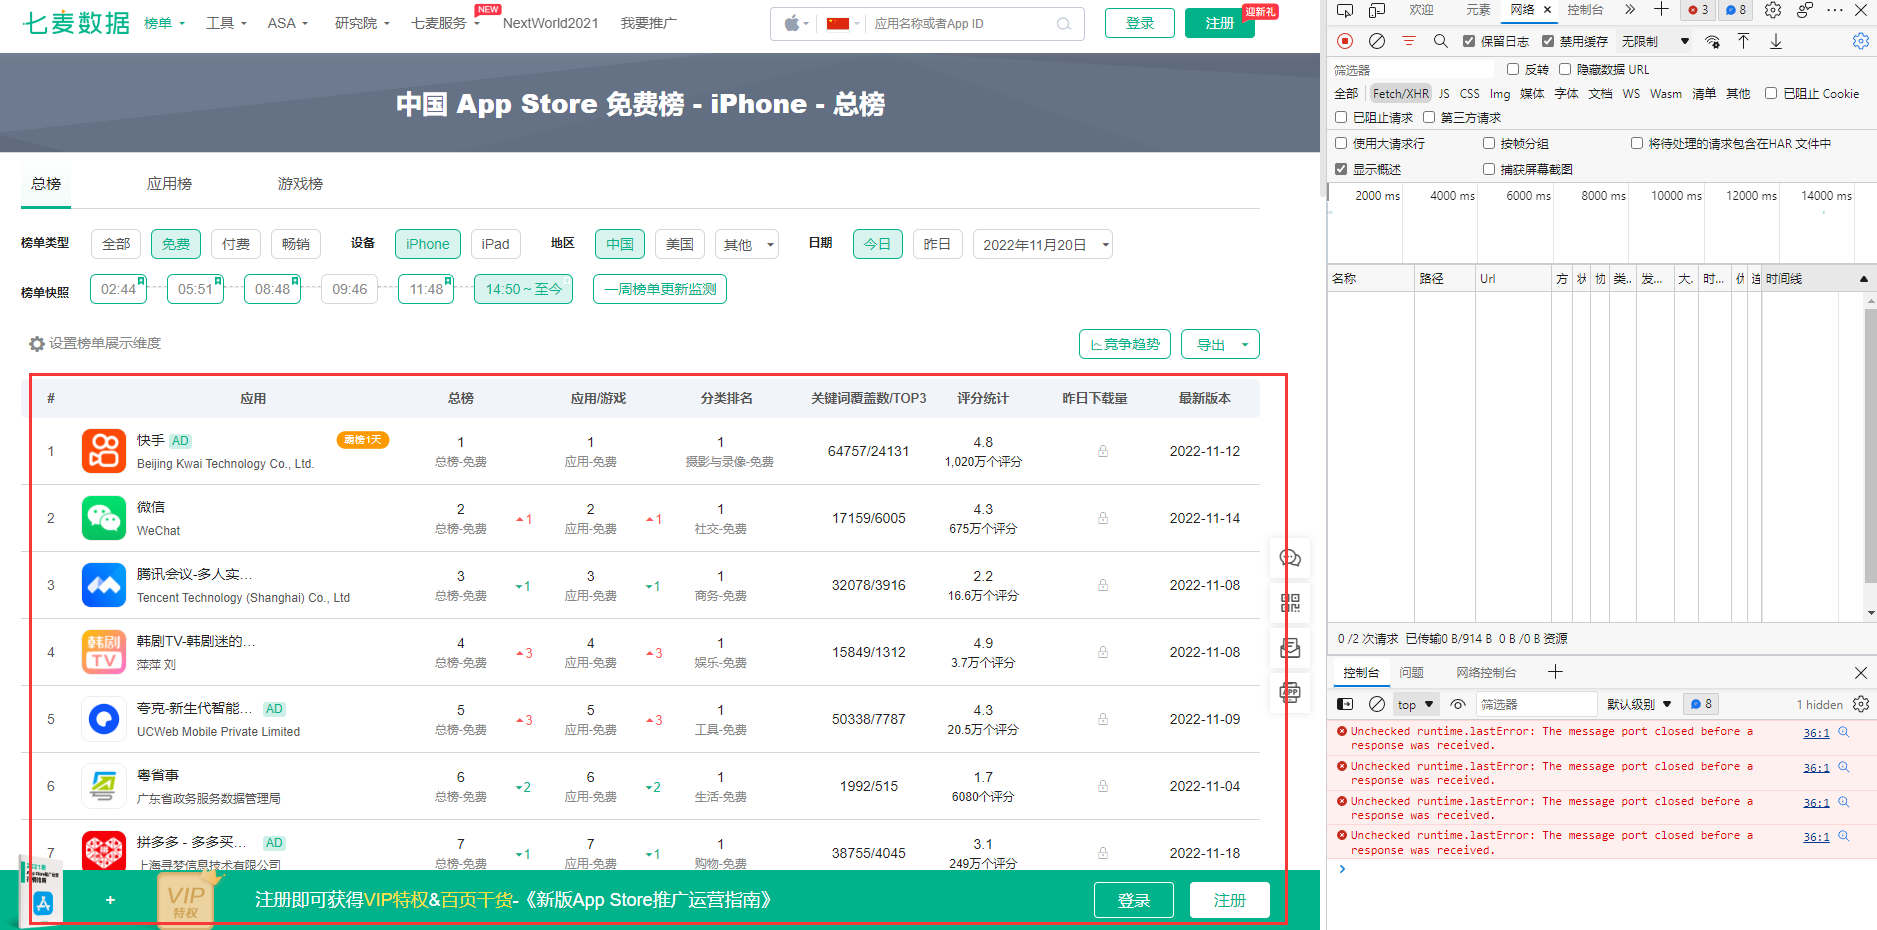Expand the 工具 nav dropdown
Screen dimensions: 1877x930
pos(226,23)
